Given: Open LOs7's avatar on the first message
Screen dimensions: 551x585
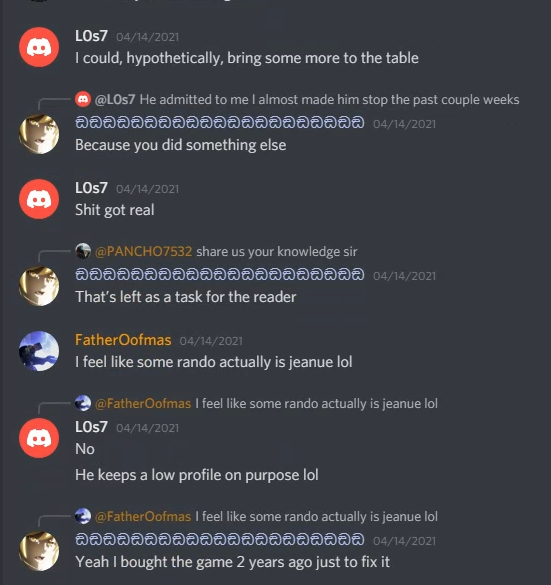Looking at the screenshot, I should pyautogui.click(x=39, y=47).
